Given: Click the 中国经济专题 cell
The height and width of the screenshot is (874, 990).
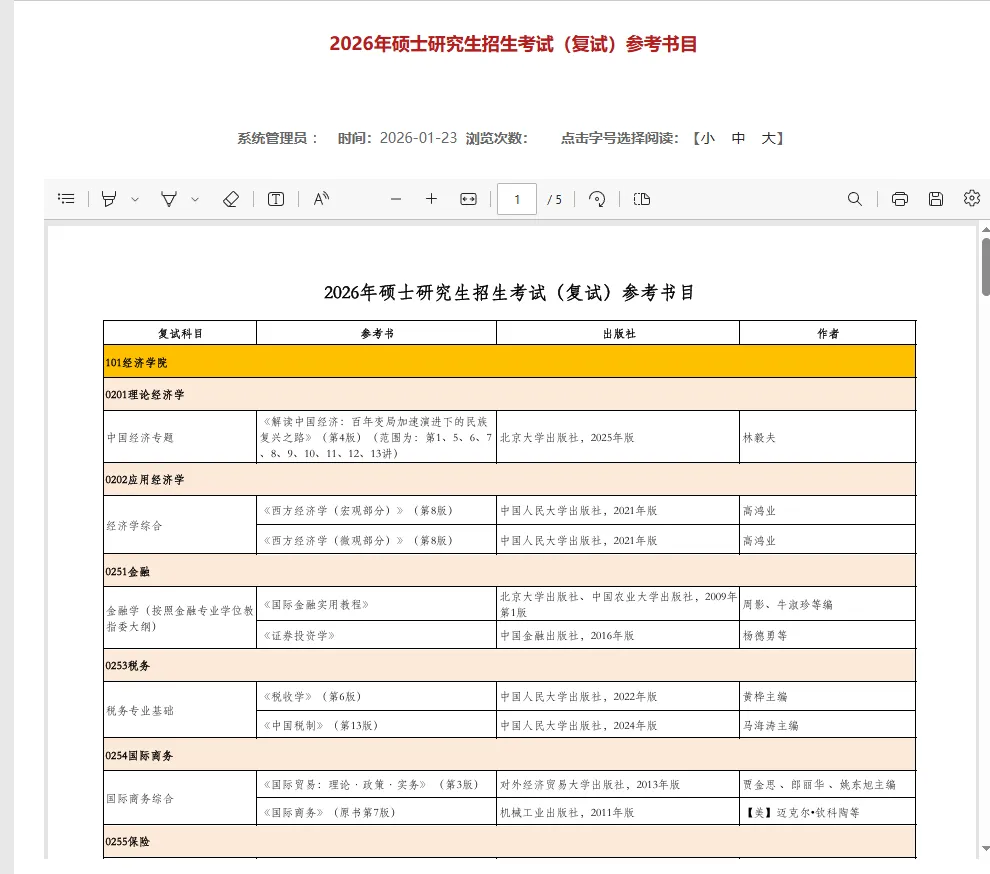Looking at the screenshot, I should pyautogui.click(x=180, y=437).
